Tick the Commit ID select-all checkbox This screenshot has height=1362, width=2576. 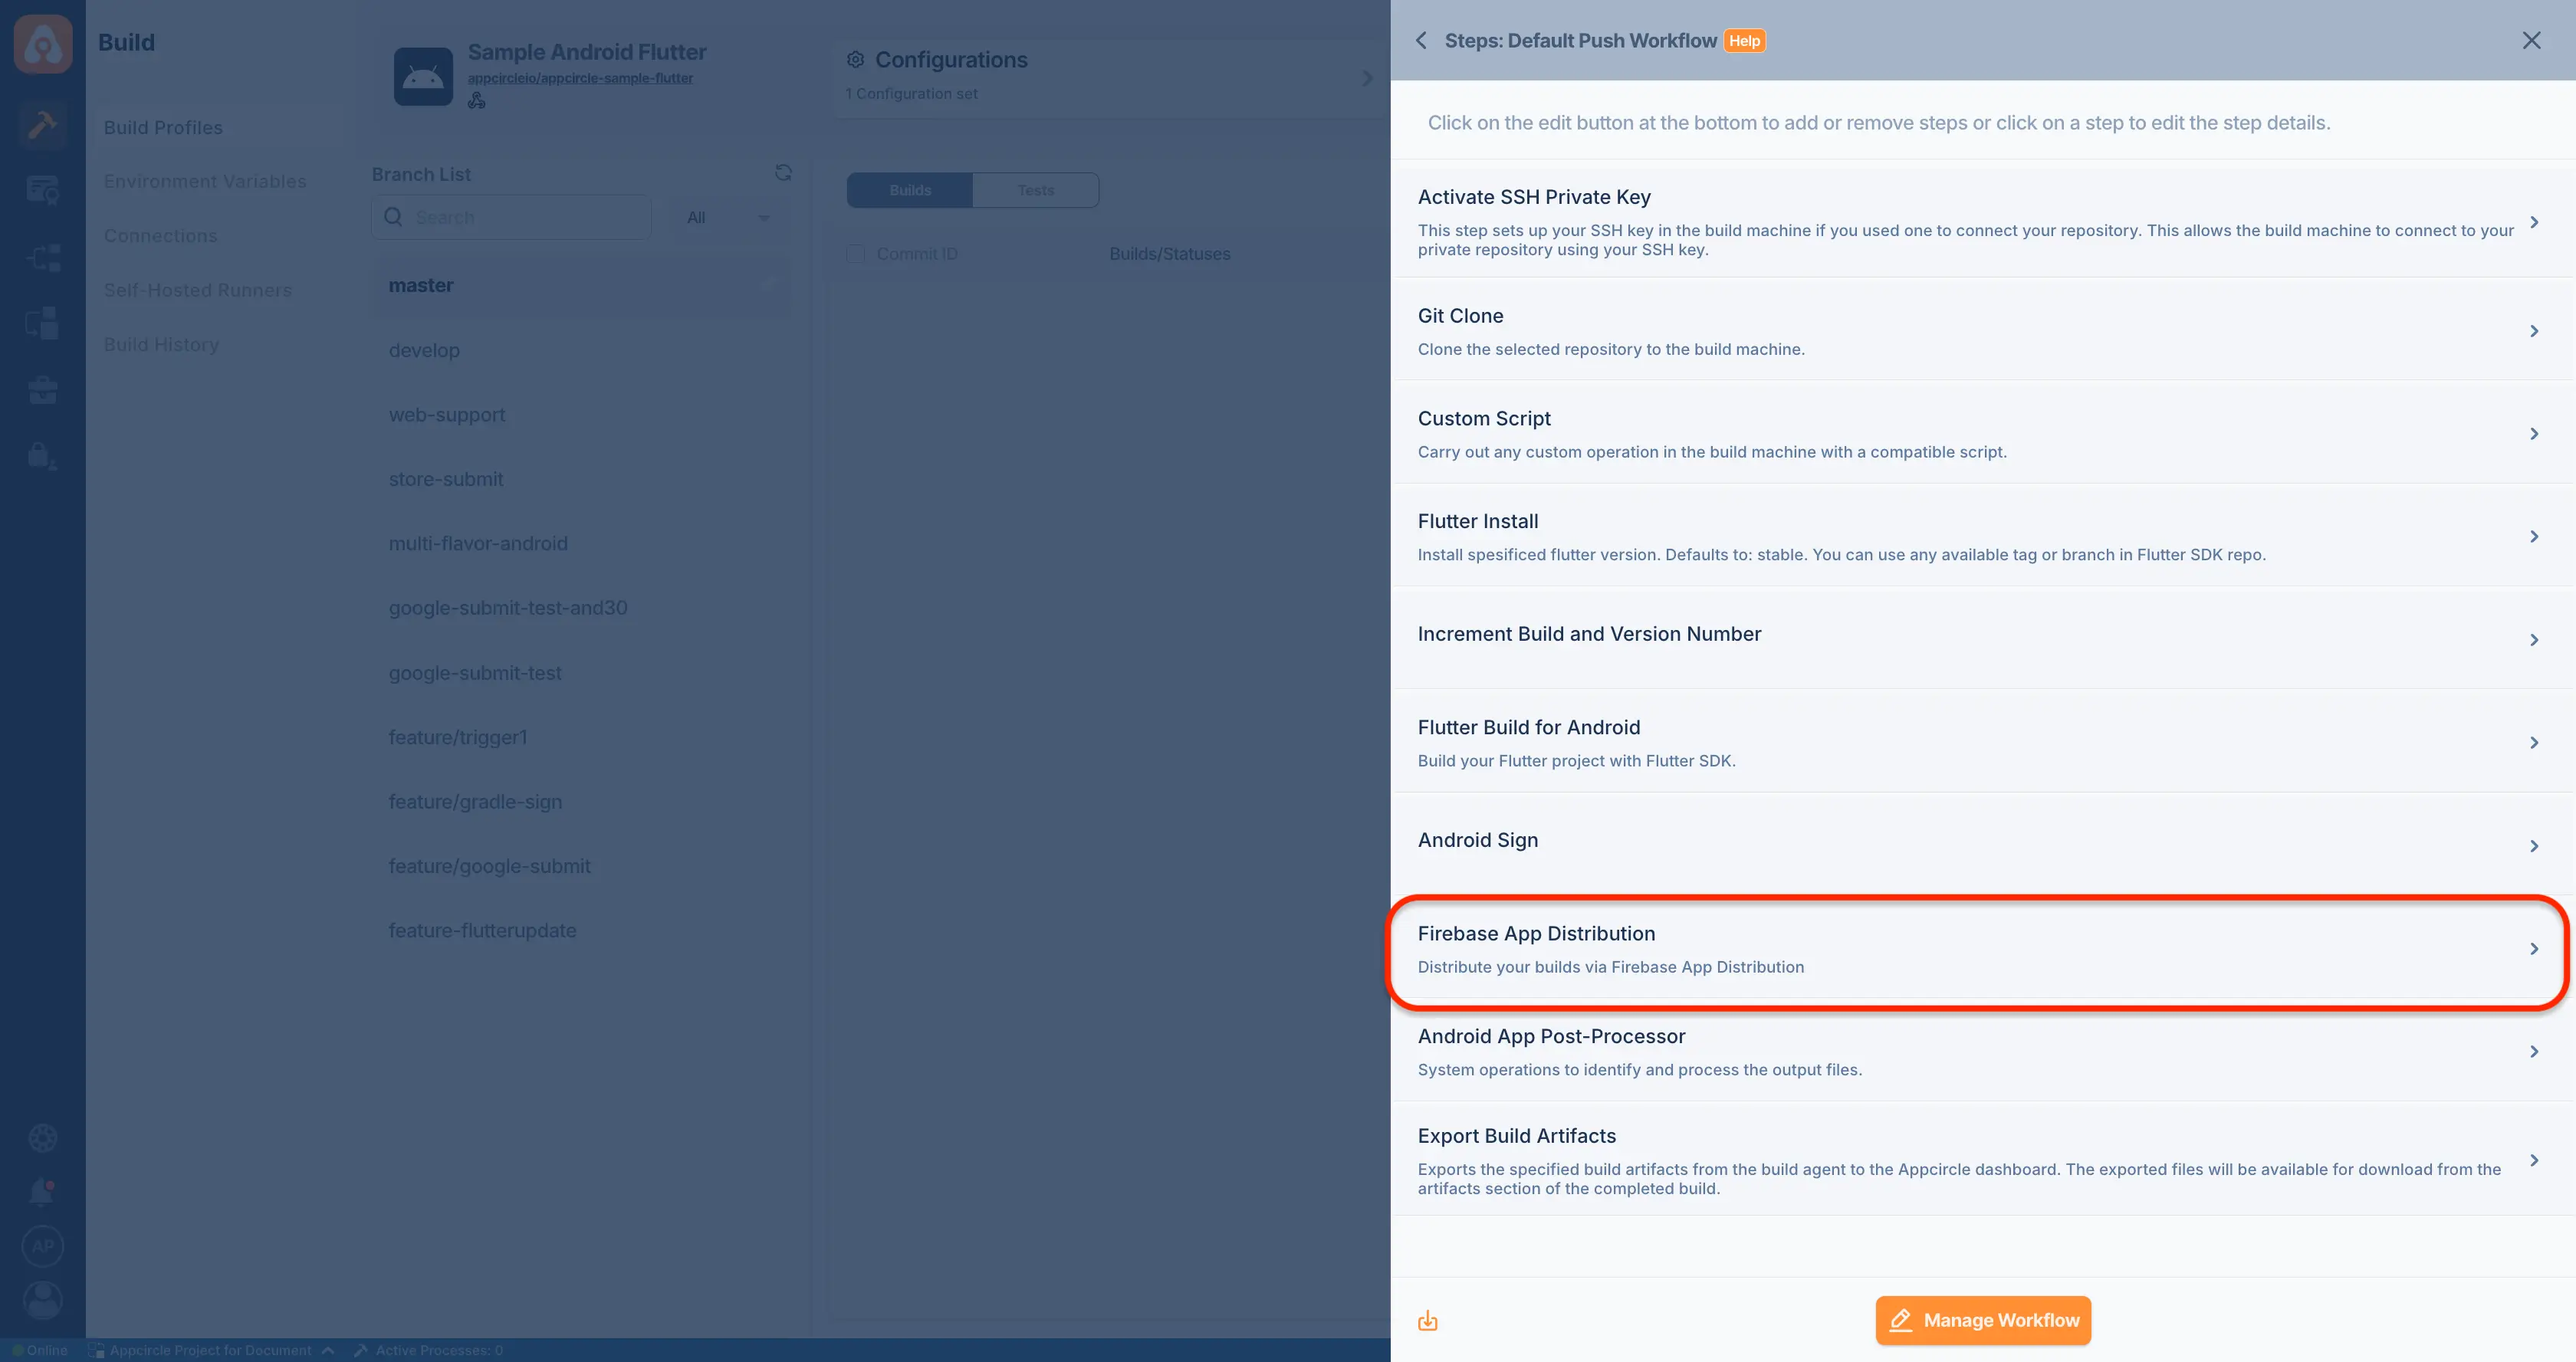pos(856,254)
